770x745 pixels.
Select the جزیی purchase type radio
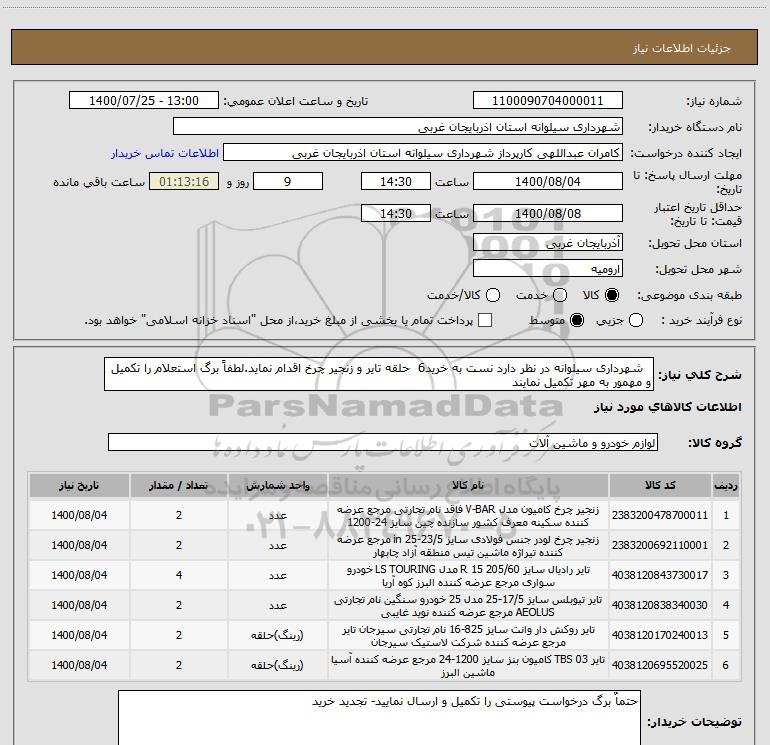[636, 321]
